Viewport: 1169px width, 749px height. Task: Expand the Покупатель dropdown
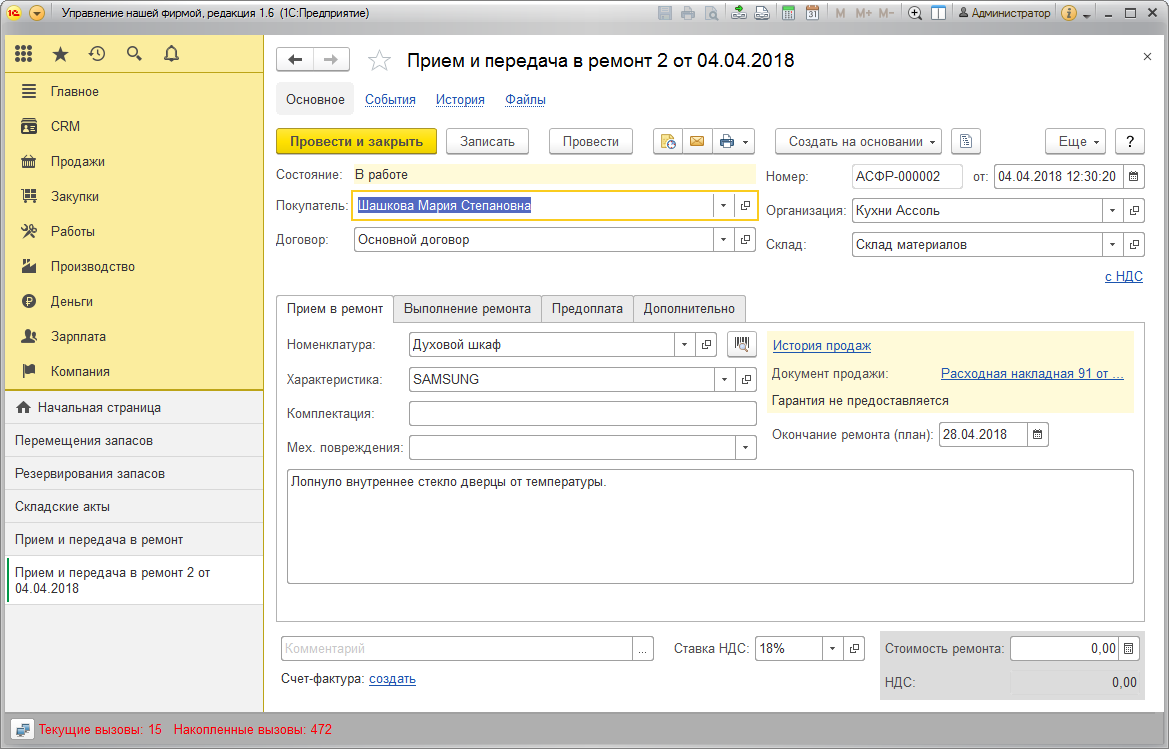coord(722,206)
